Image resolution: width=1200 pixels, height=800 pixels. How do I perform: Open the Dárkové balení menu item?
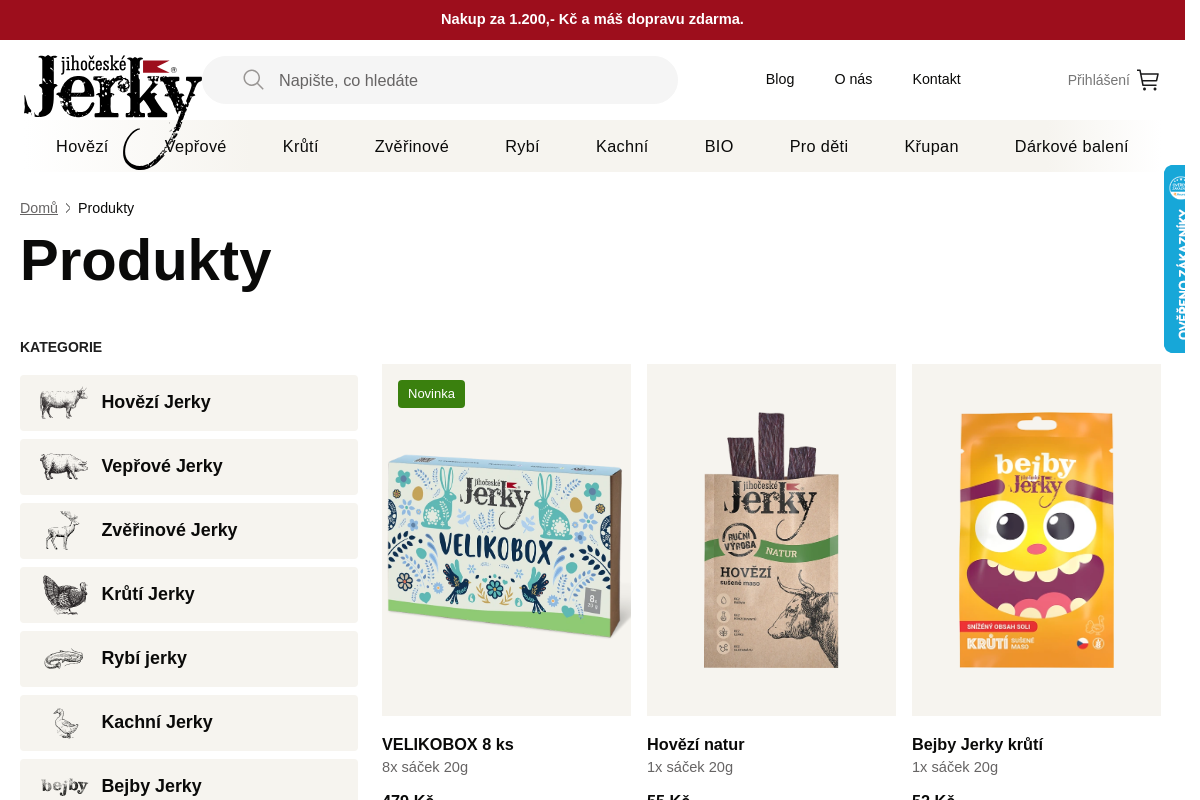coord(1071,147)
